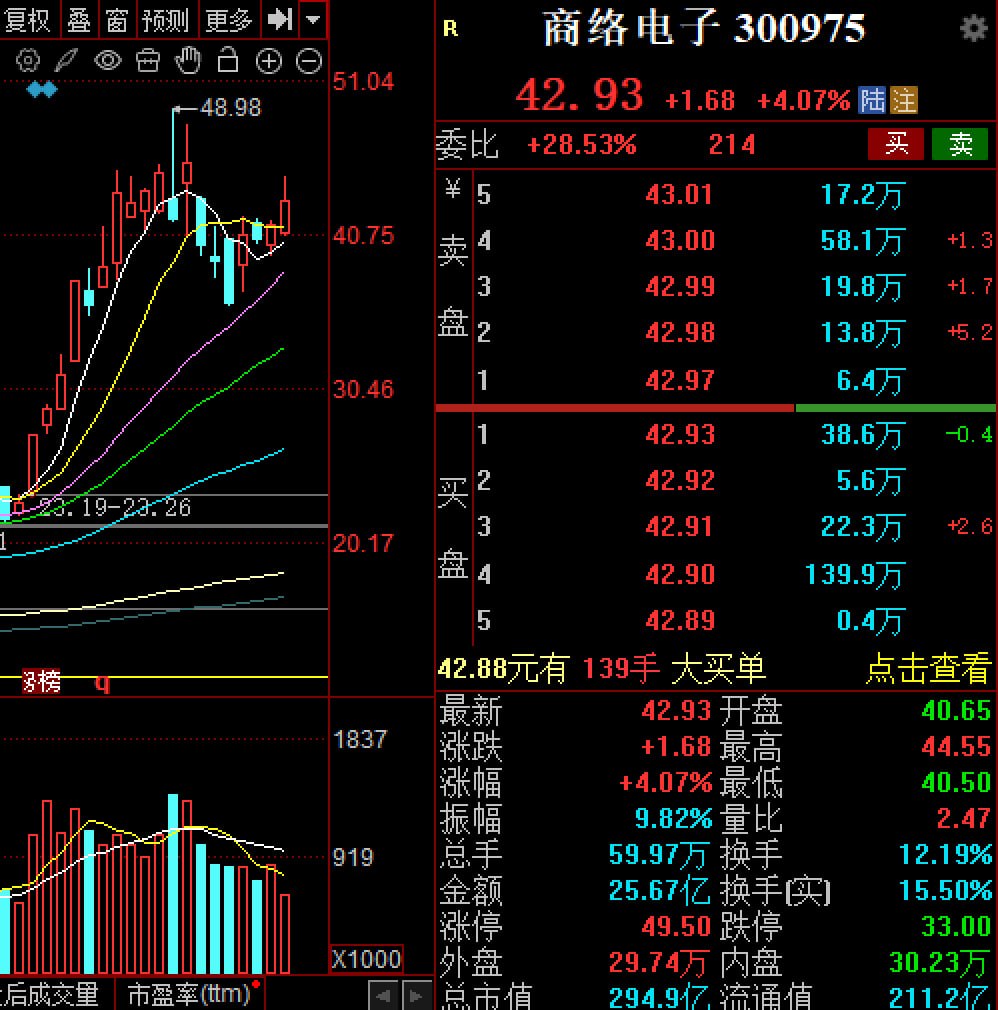Click the 跌停 33.00 limit-down value
Image resolution: width=998 pixels, height=1010 pixels.
point(956,927)
